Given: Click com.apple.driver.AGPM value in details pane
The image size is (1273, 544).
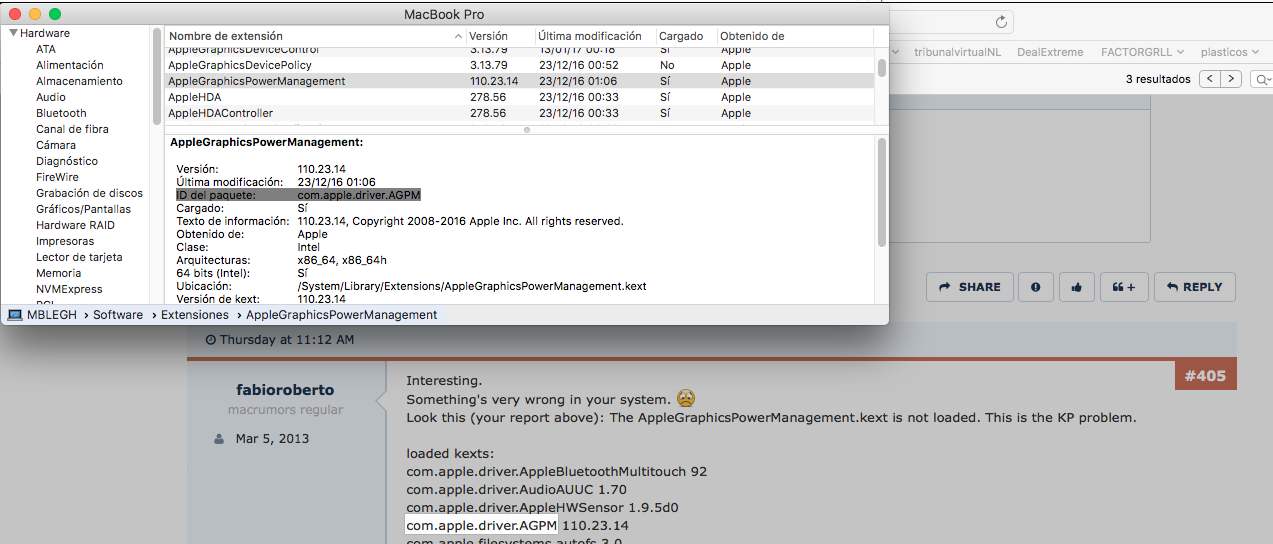Looking at the screenshot, I should click(359, 195).
